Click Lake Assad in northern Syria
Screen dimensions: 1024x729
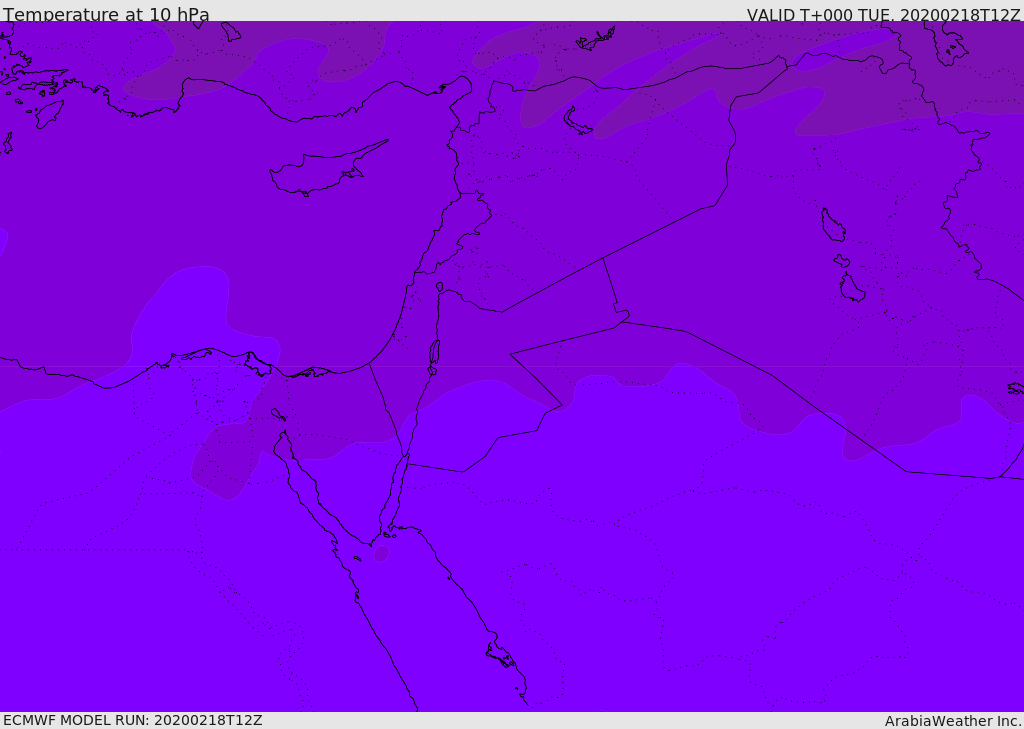pos(578,121)
